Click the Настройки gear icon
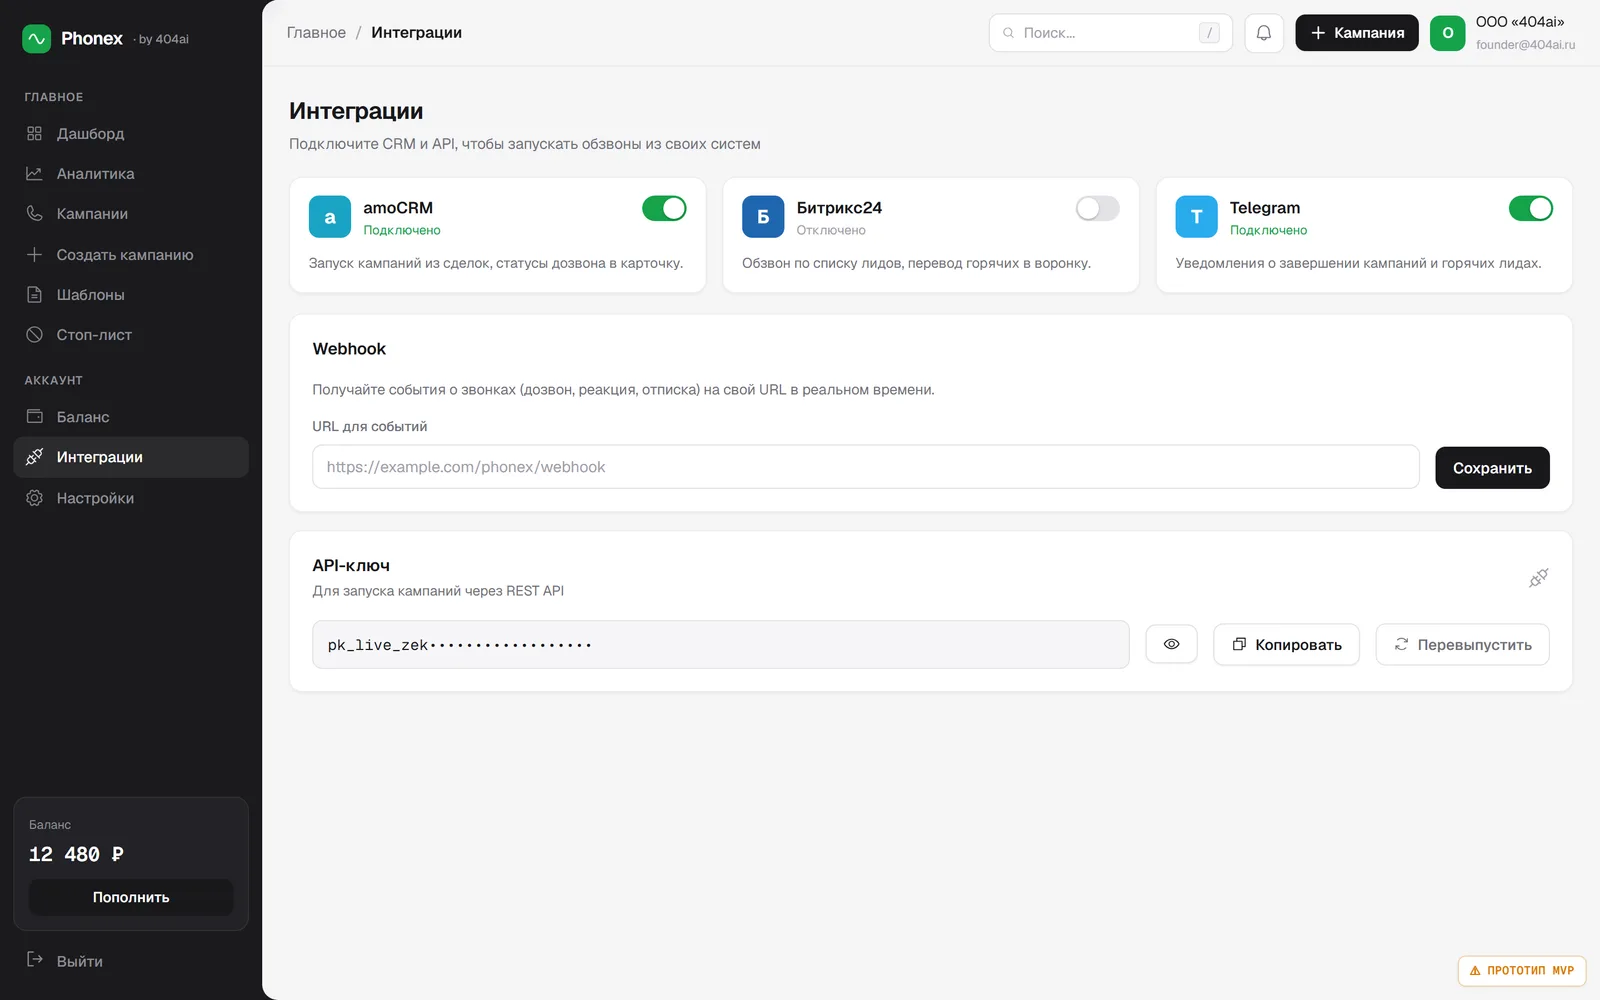Screen dimensions: 1600x1000 click(x=34, y=497)
